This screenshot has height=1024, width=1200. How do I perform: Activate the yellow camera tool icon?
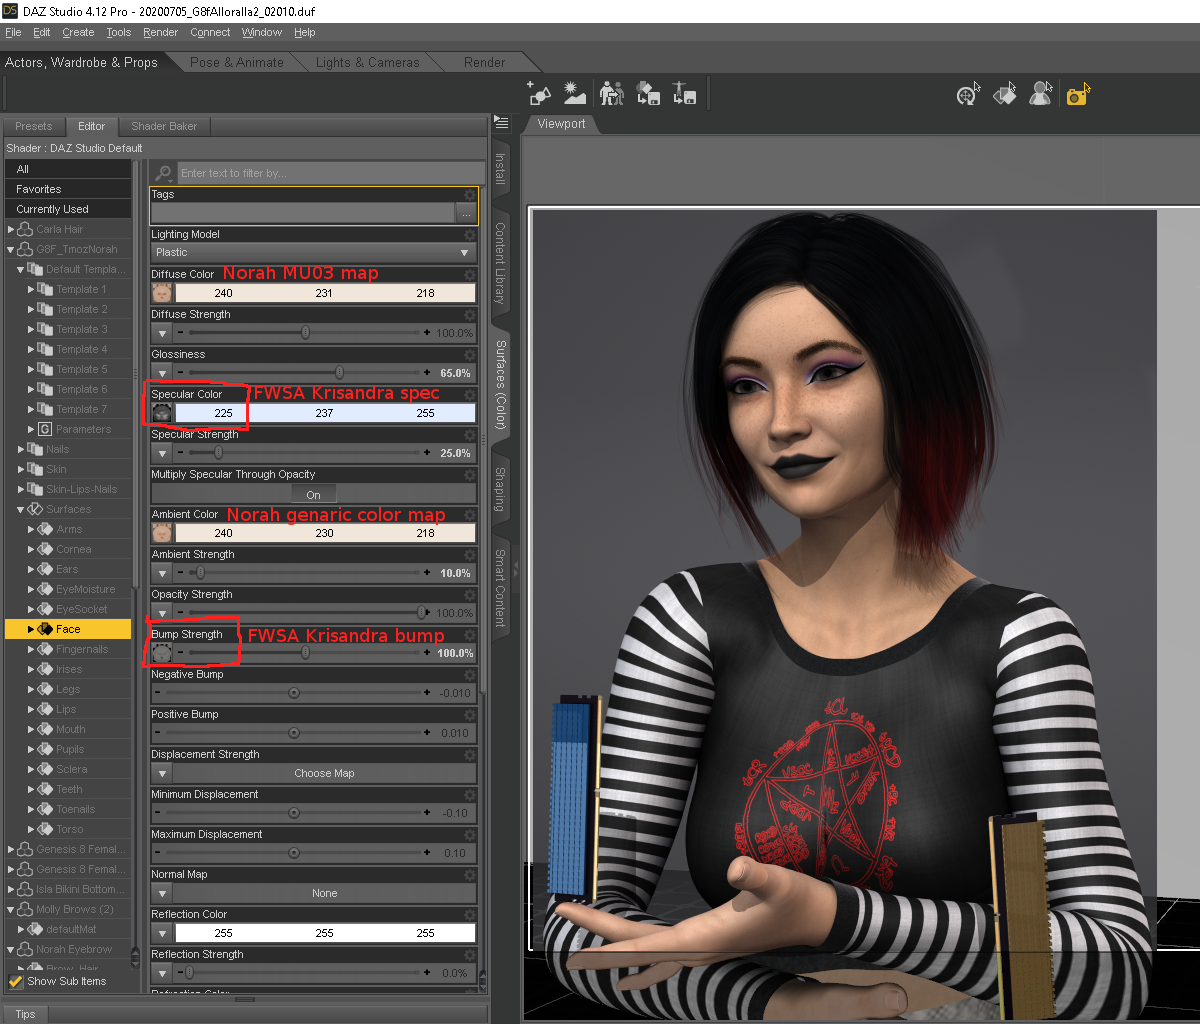[x=1078, y=94]
